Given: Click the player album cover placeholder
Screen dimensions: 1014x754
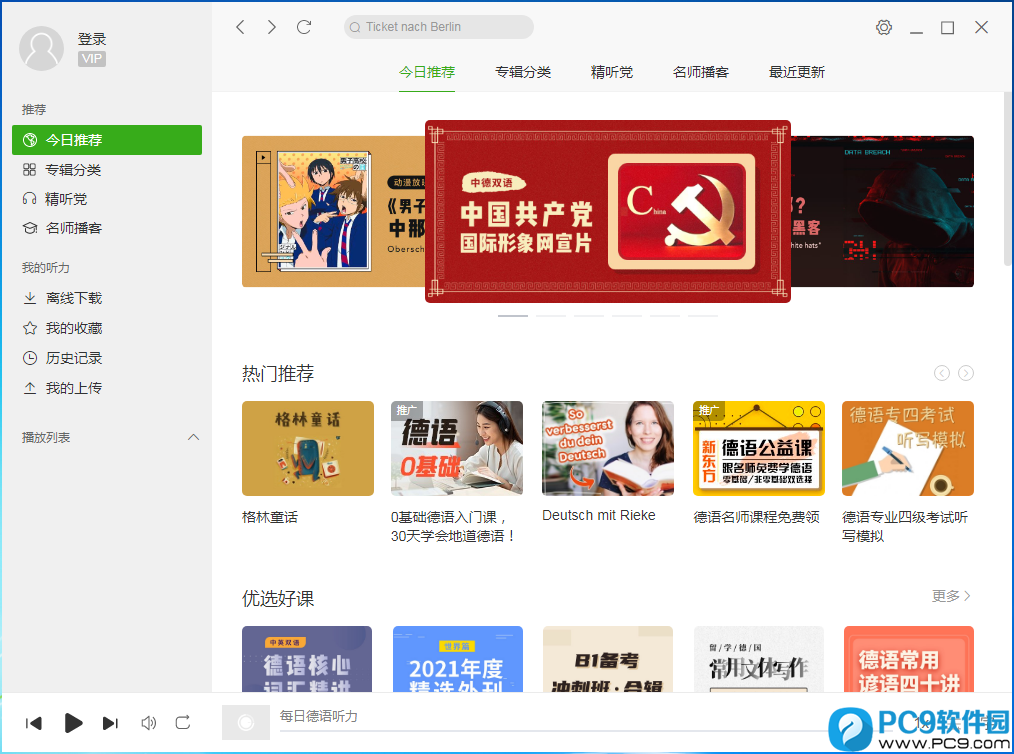Looking at the screenshot, I should click(246, 722).
